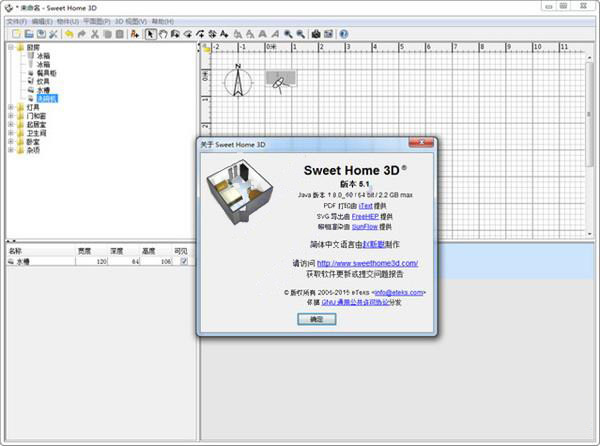Click the Redo arrow icon
The width and height of the screenshot is (600, 446).
point(82,34)
